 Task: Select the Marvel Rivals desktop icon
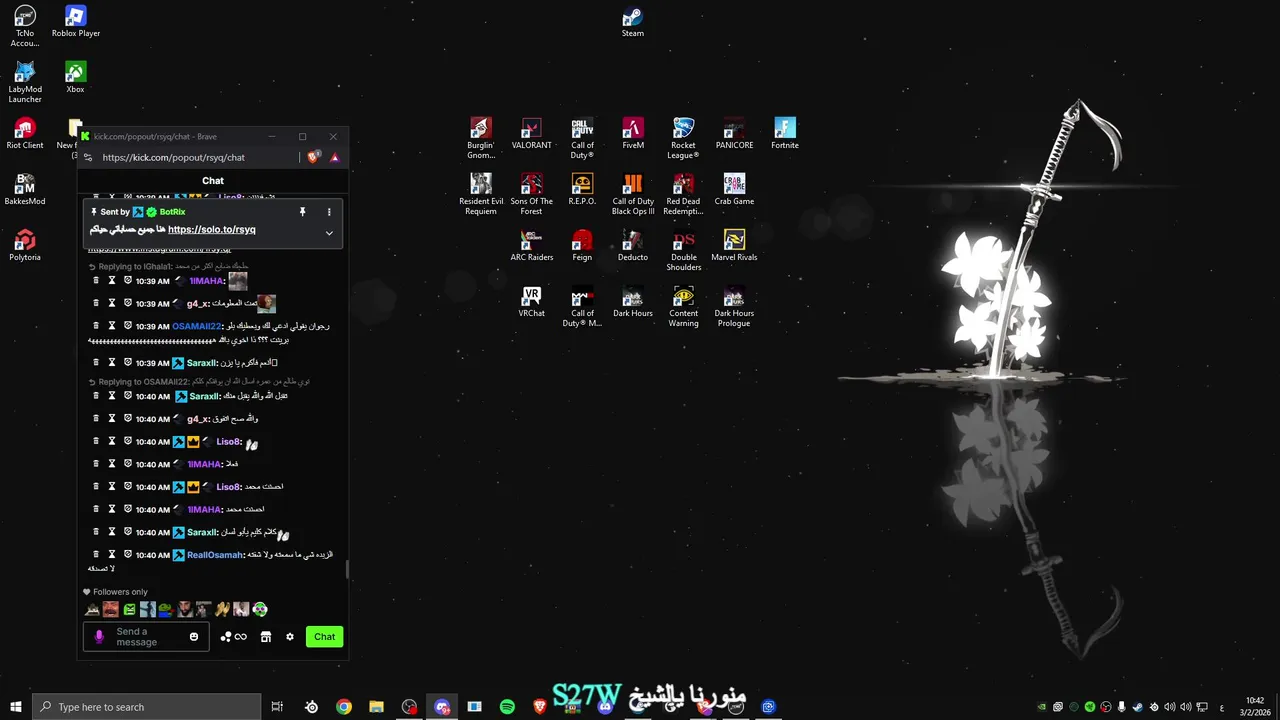[734, 246]
